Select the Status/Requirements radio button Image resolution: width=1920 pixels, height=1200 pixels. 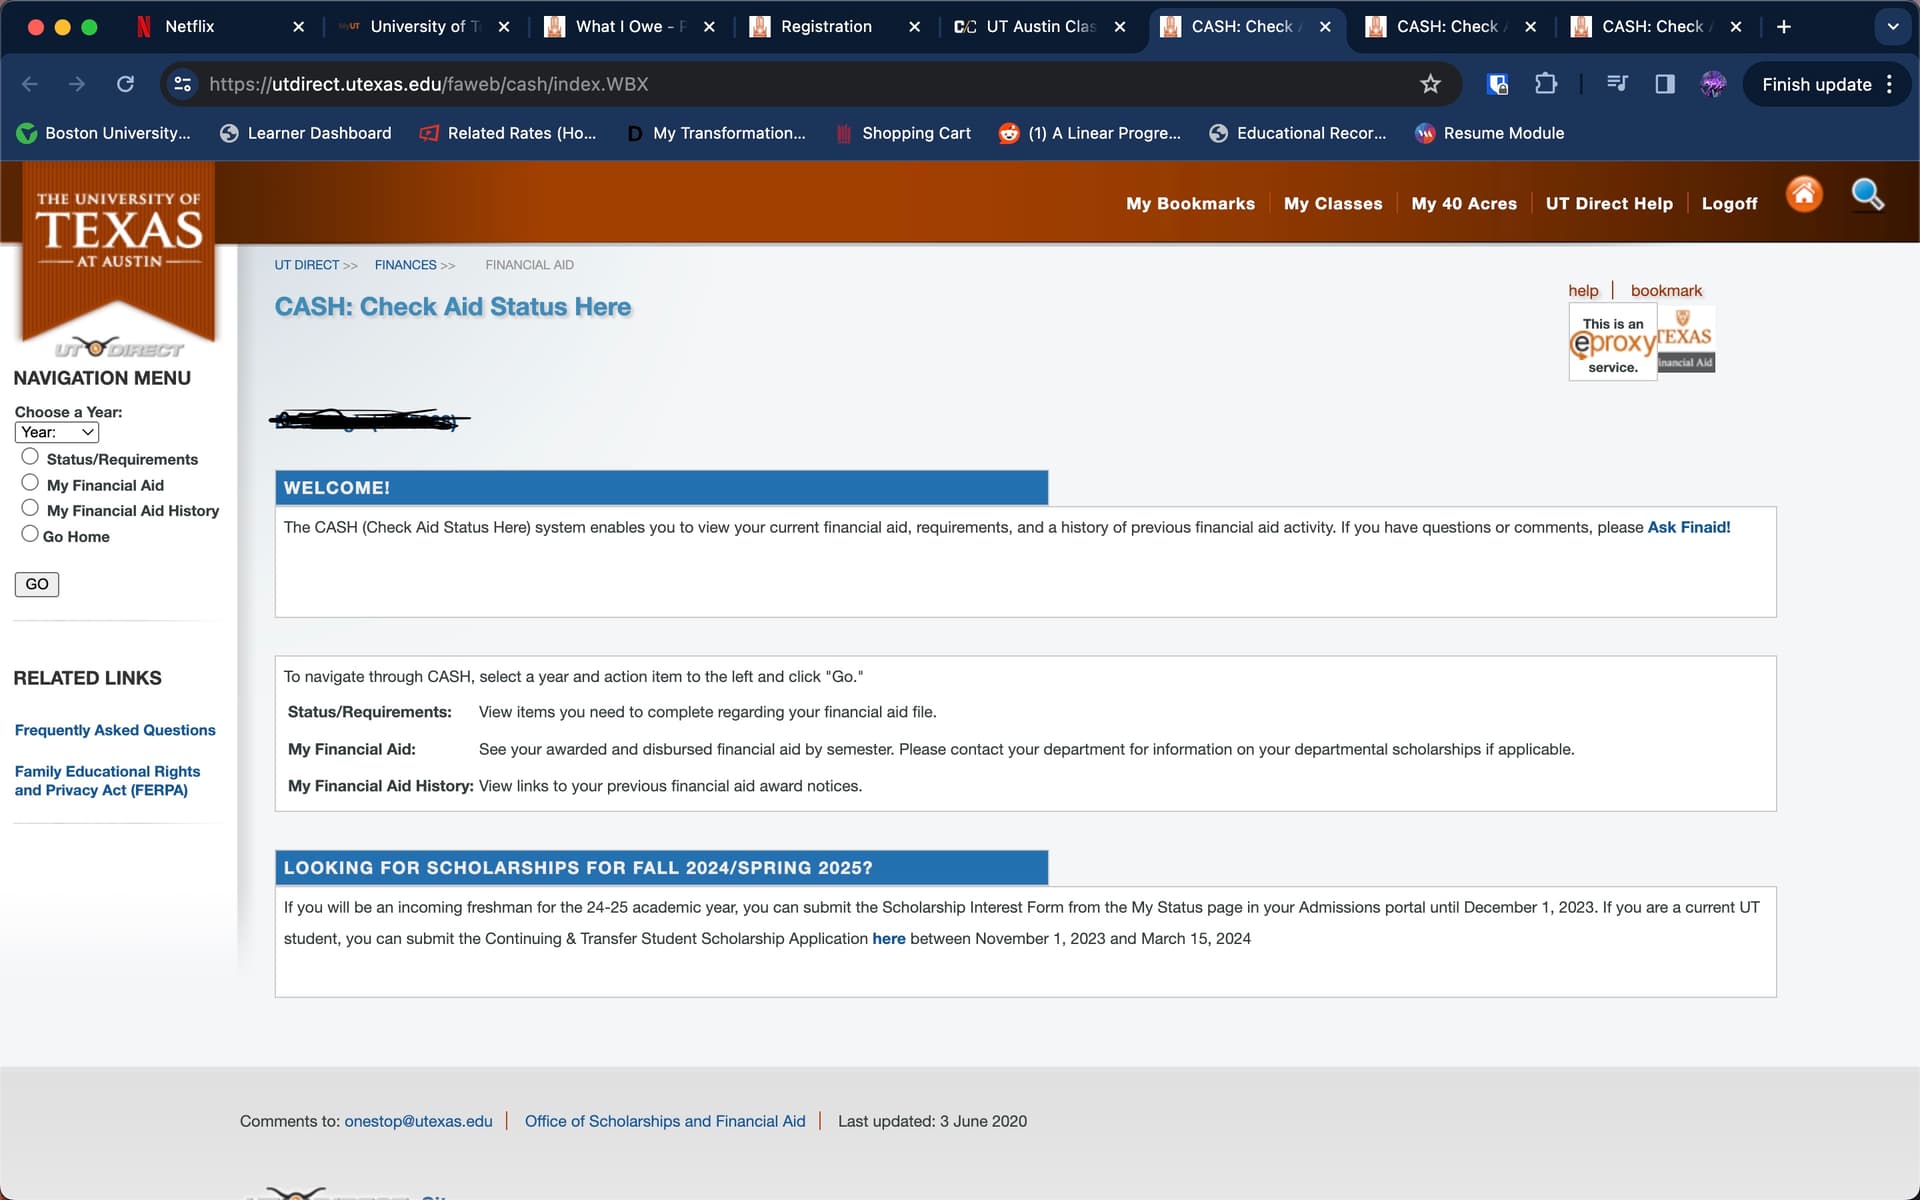30,457
